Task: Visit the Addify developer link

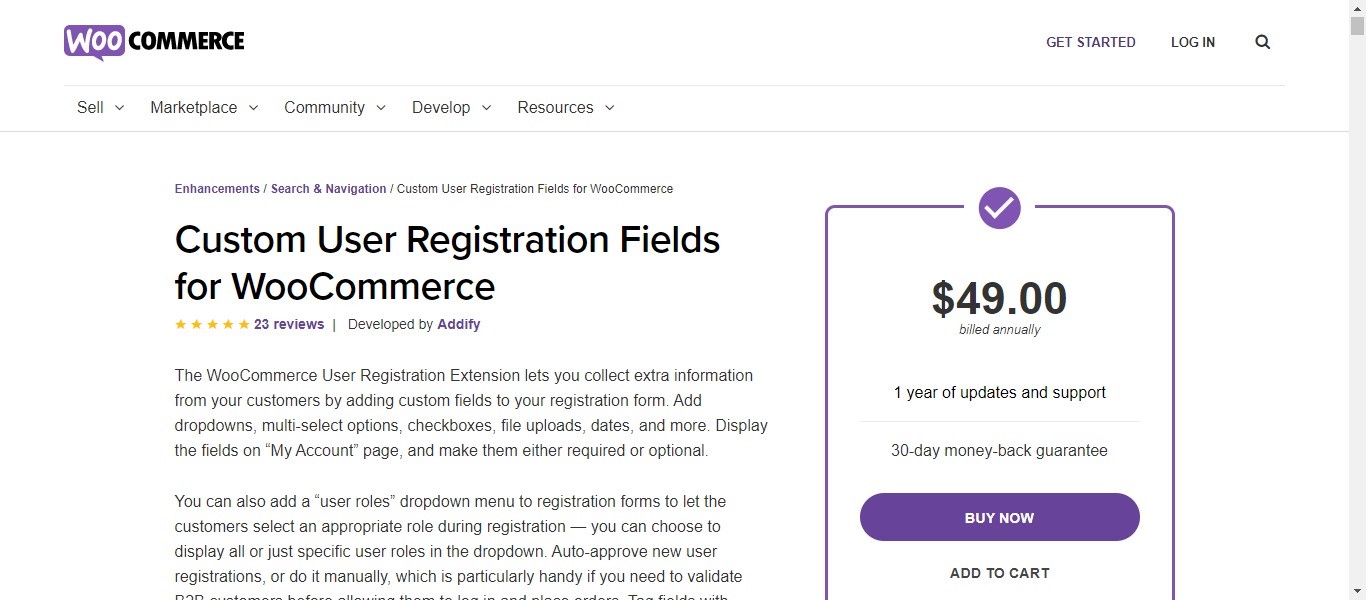Action: (x=459, y=324)
